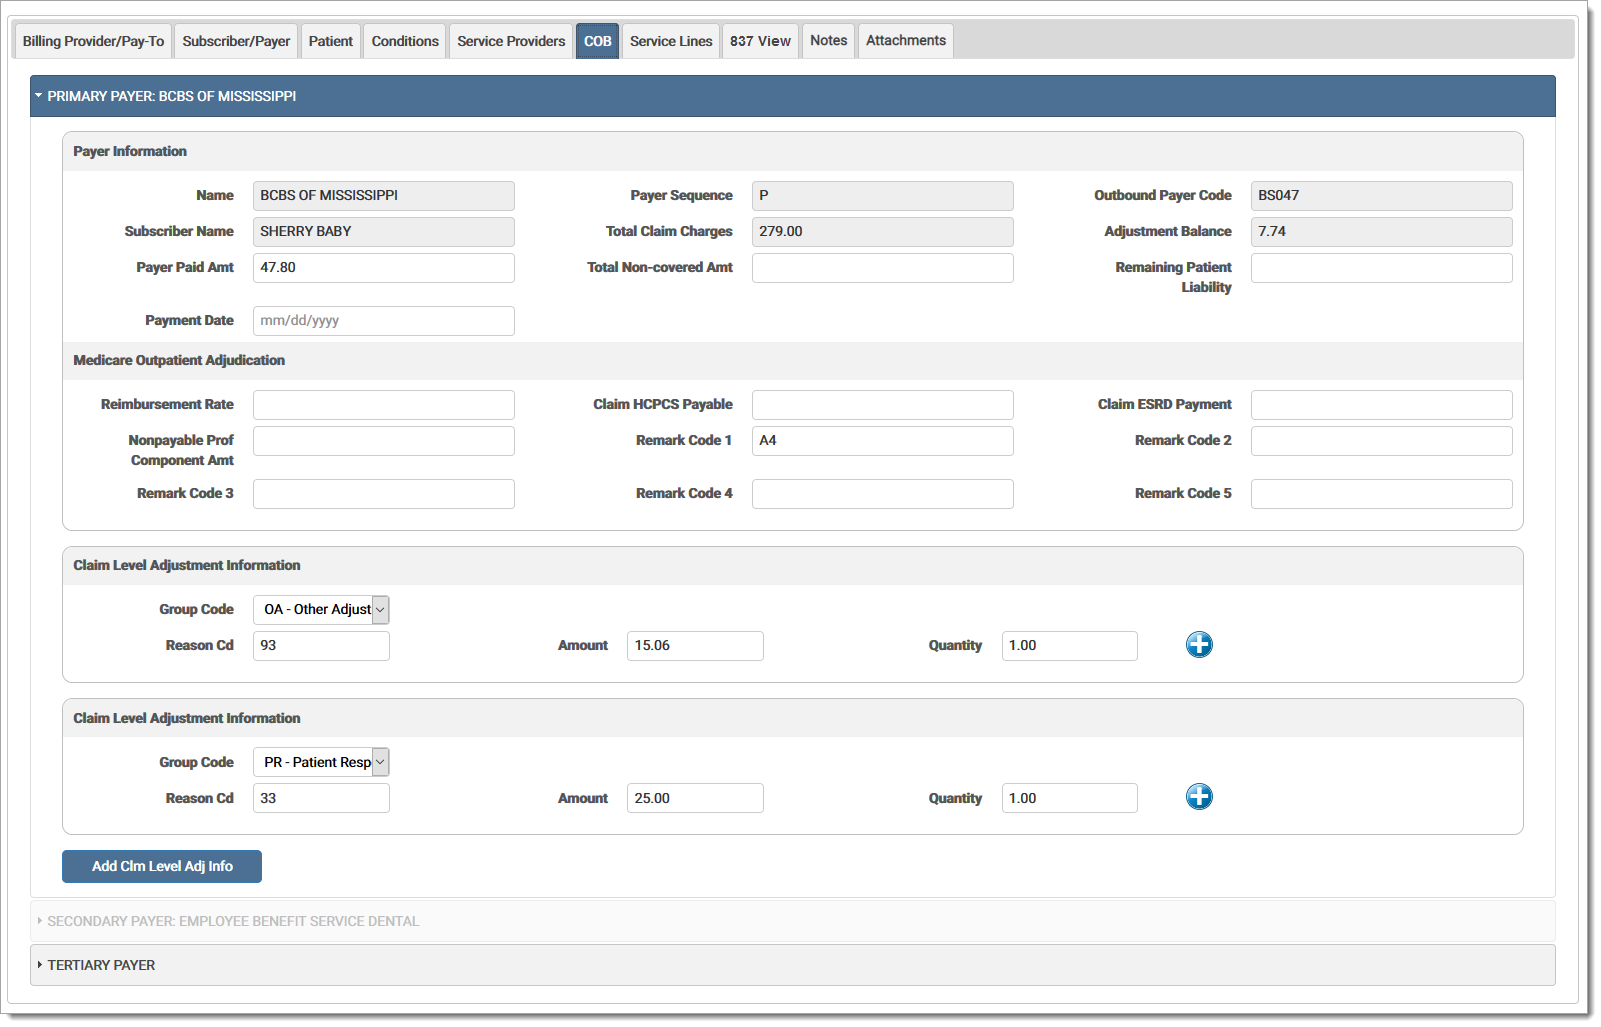Screen dimensions: 1601x1027
Task: Click the Reason Cd field containing 33
Action: [x=321, y=798]
